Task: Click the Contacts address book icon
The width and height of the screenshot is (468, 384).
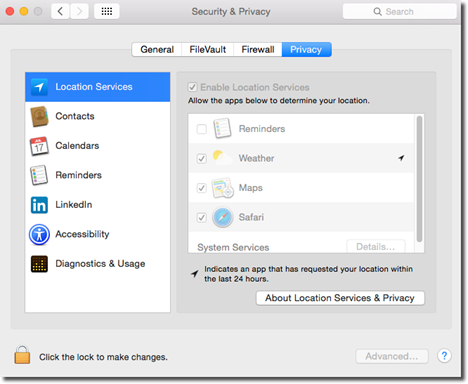Action: point(39,116)
